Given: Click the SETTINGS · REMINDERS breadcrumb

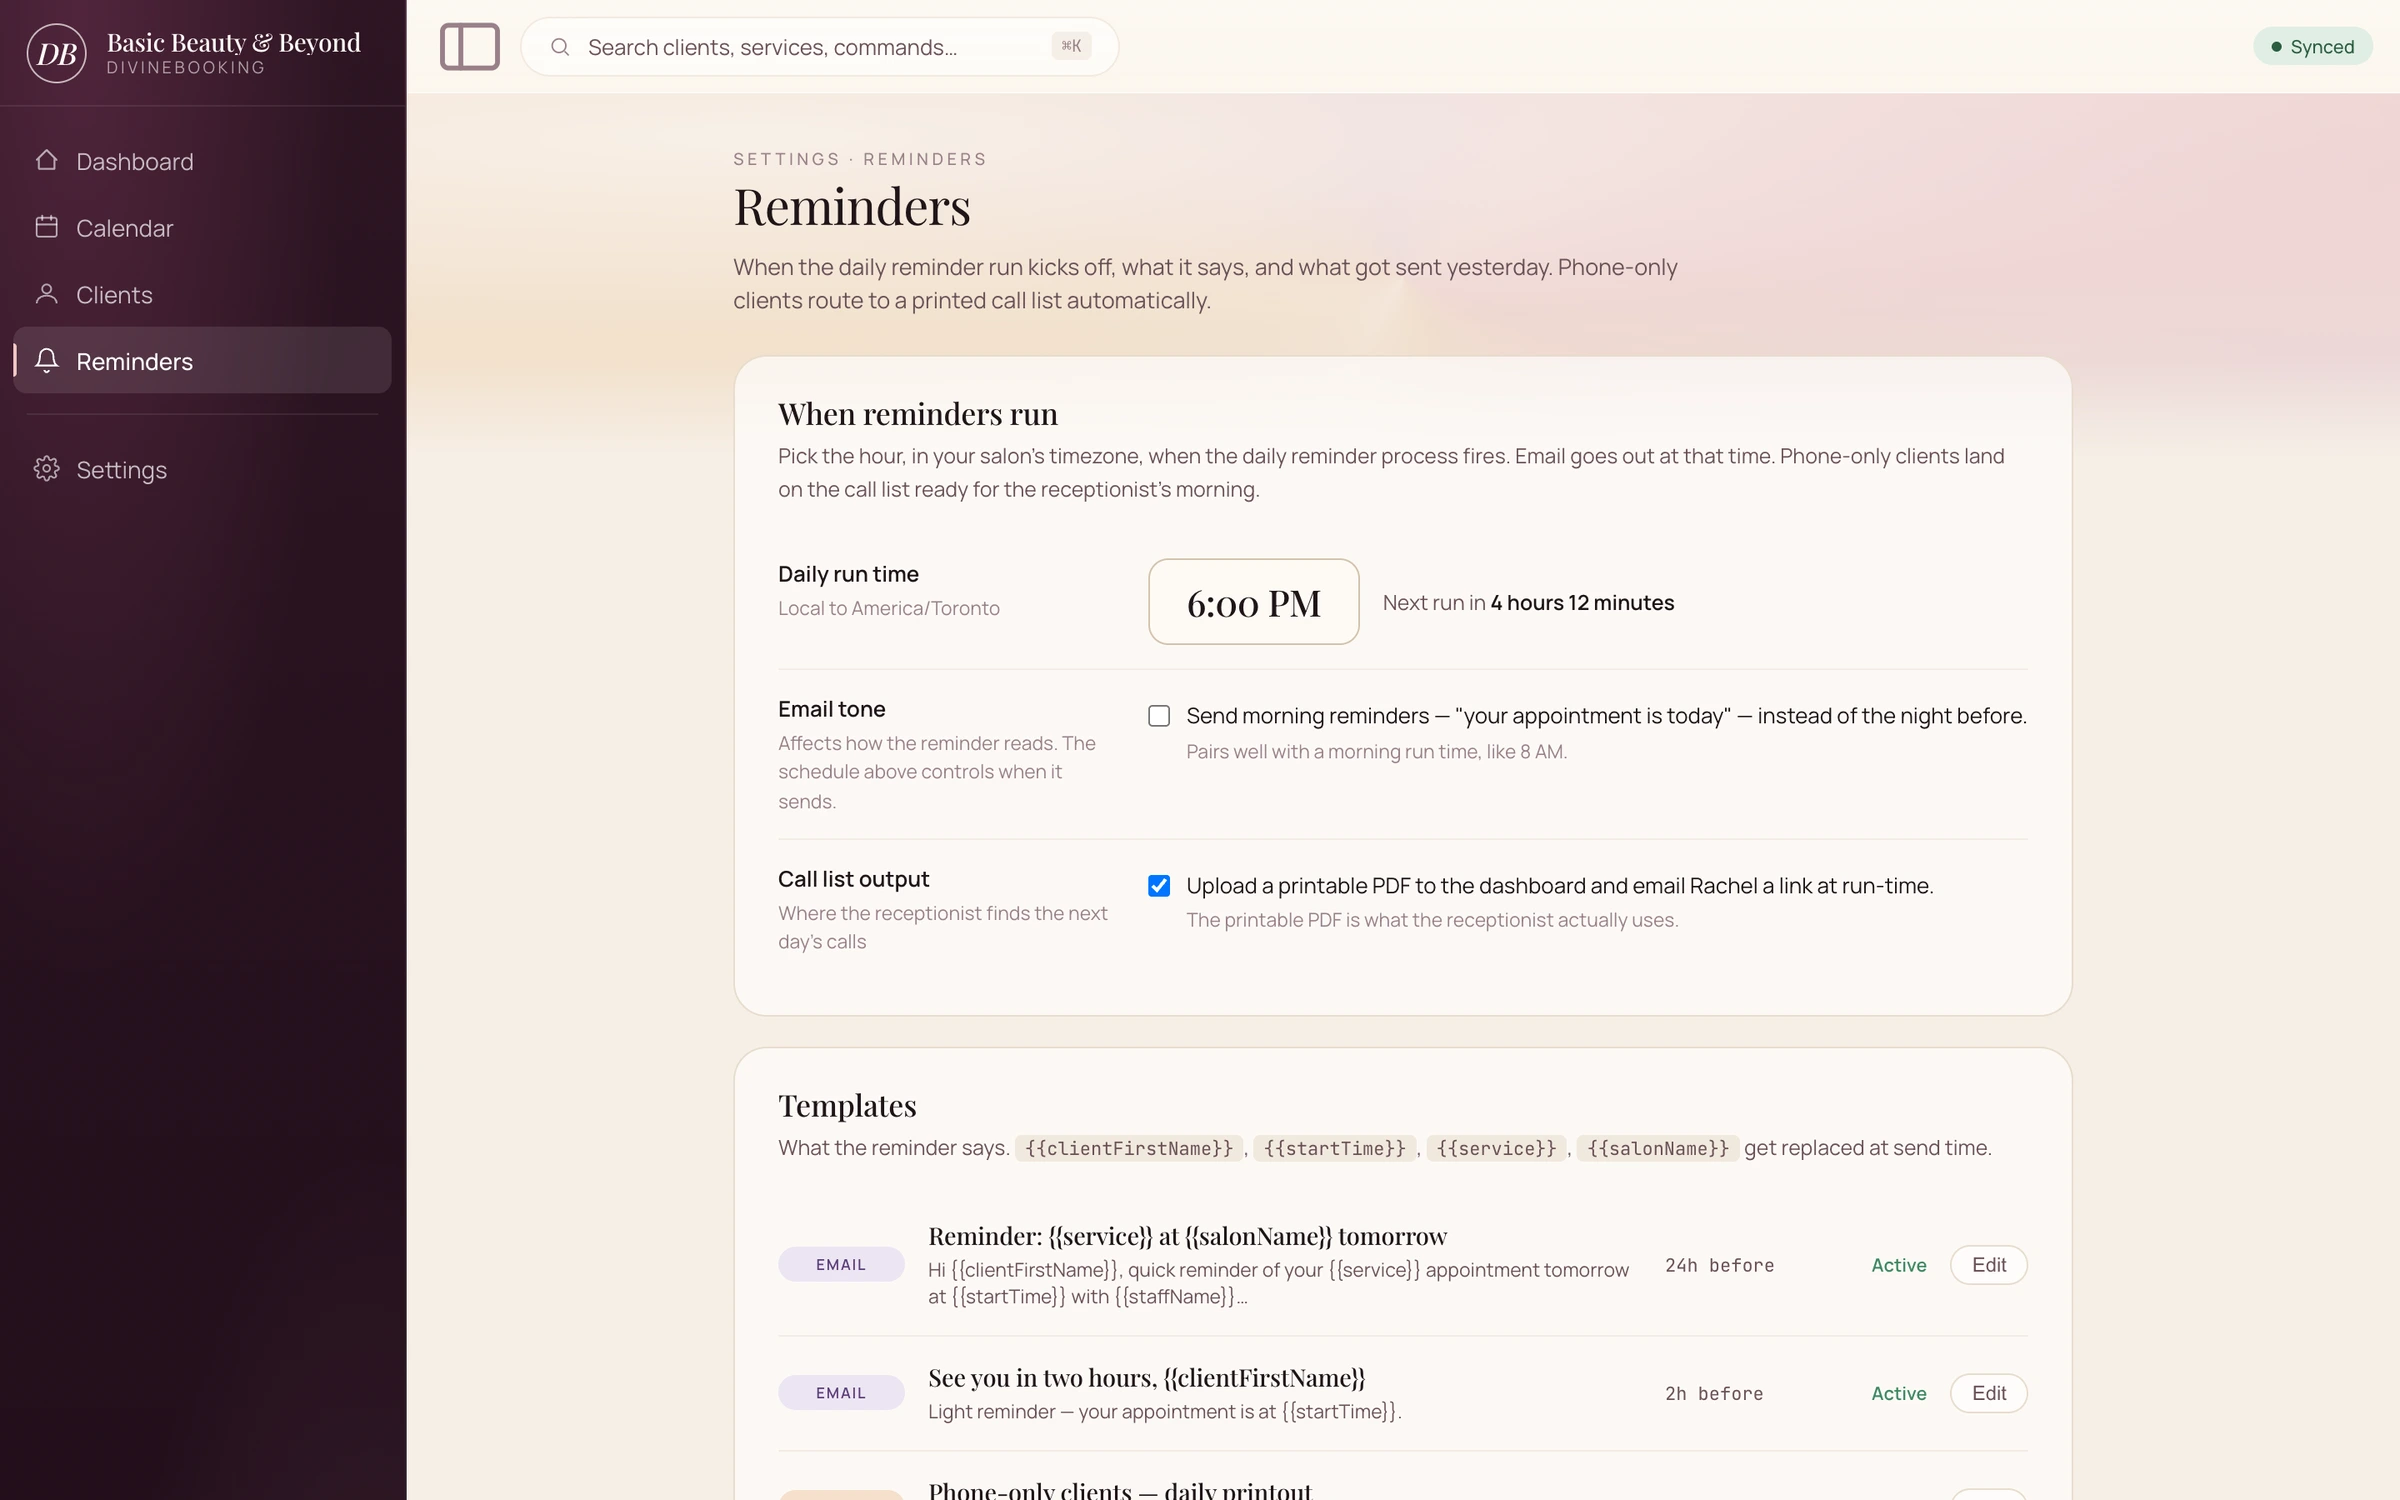Looking at the screenshot, I should [859, 159].
